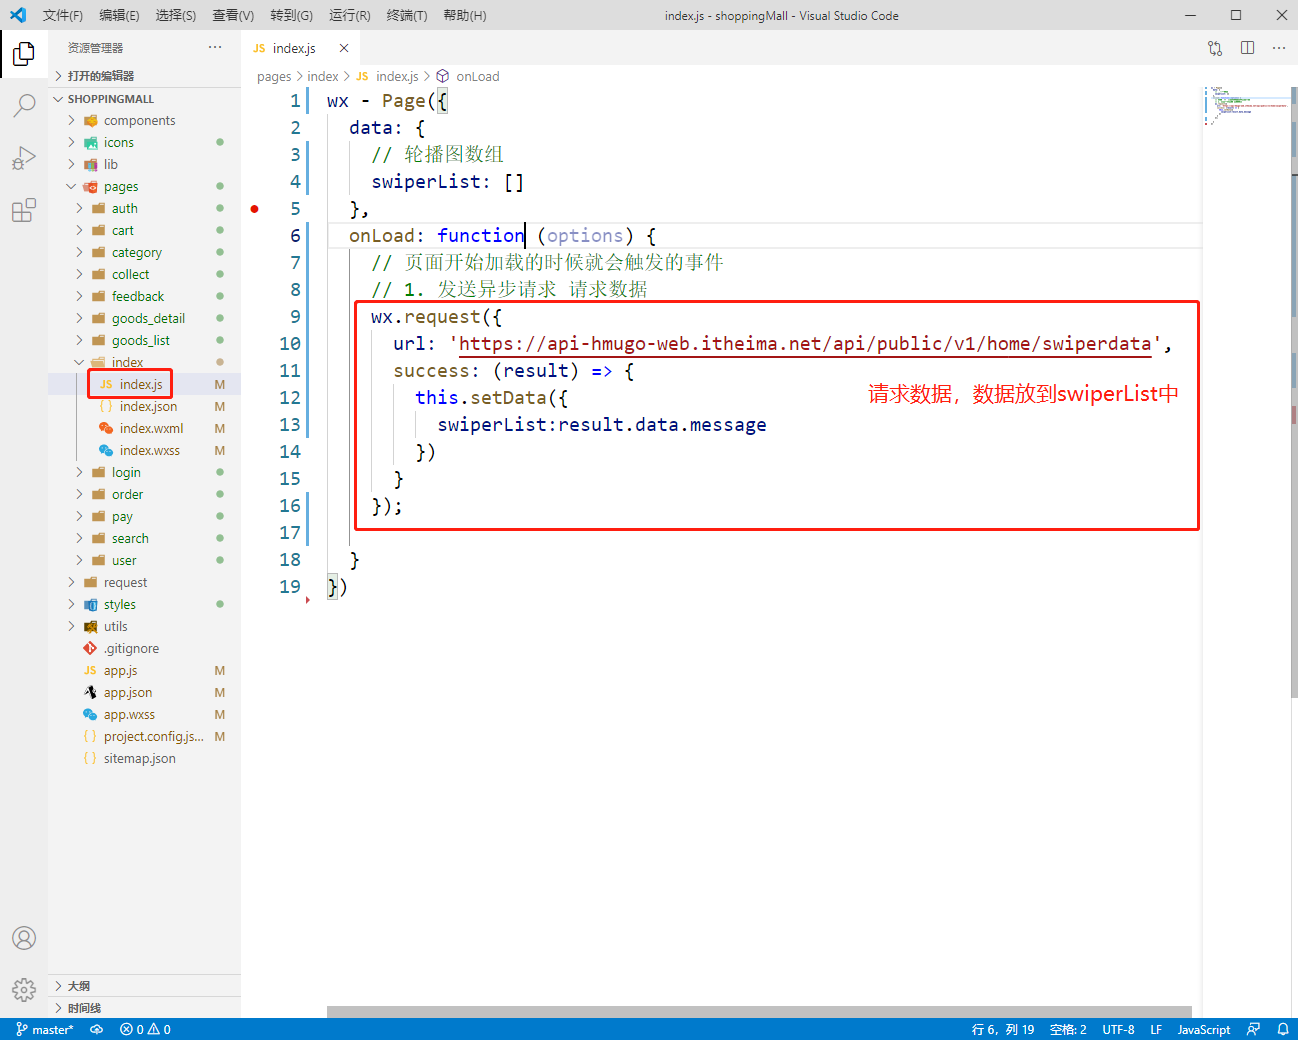1298x1040 pixels.
Task: Open the notifications bell in status bar
Action: coord(1283,1029)
